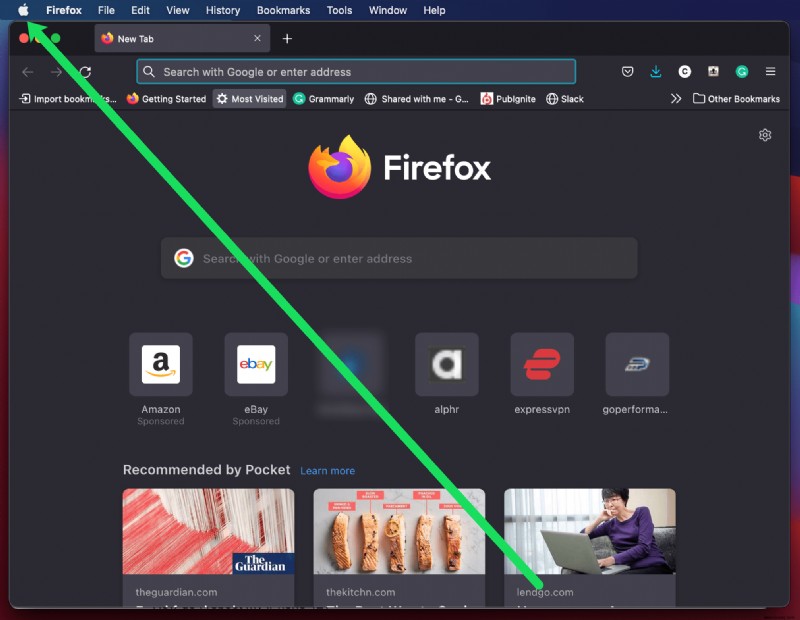Open the Other Bookmarks folder

click(x=736, y=99)
